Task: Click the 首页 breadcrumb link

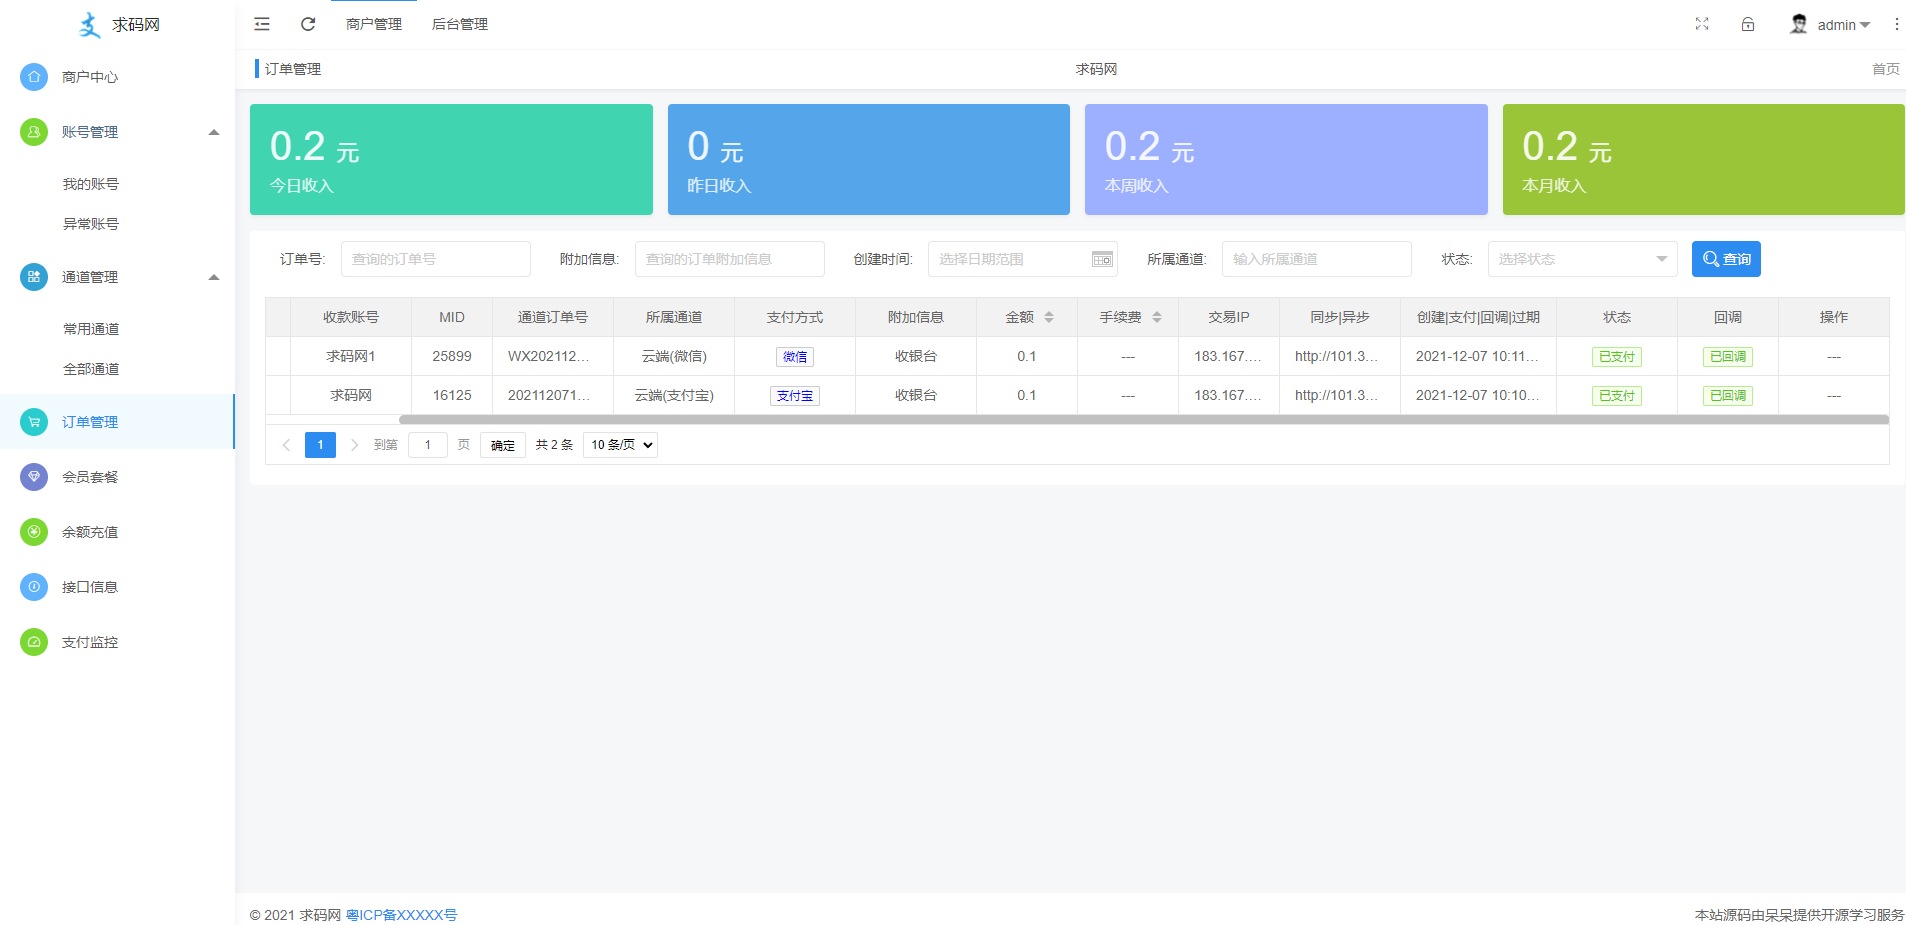Action: point(1886,69)
